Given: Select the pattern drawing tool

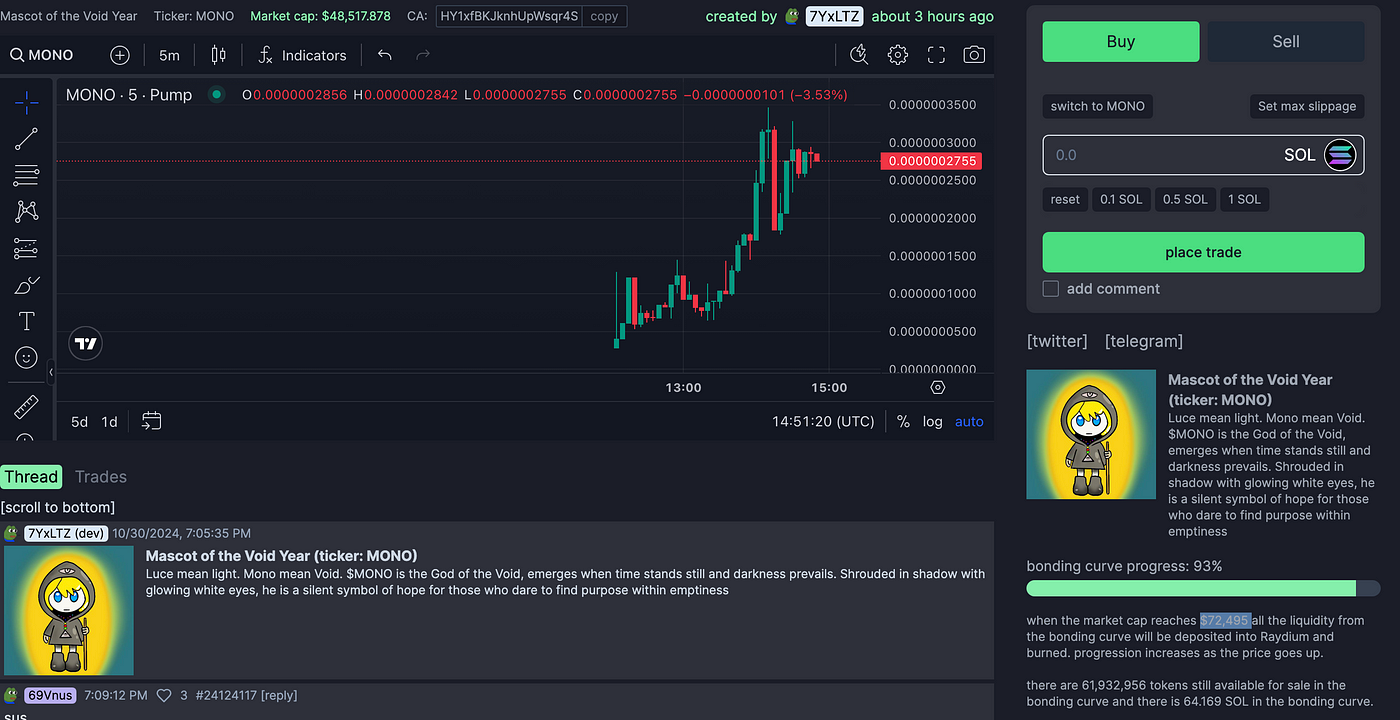Looking at the screenshot, I should [27, 211].
